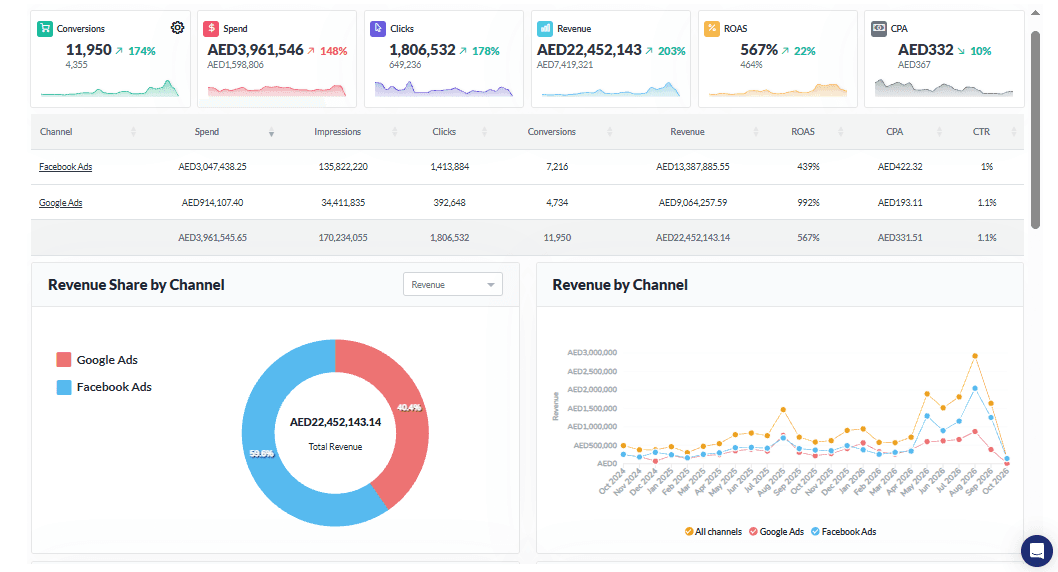Click the CPA sparkline chart
Screen dimensions: 1058x572
(944, 88)
